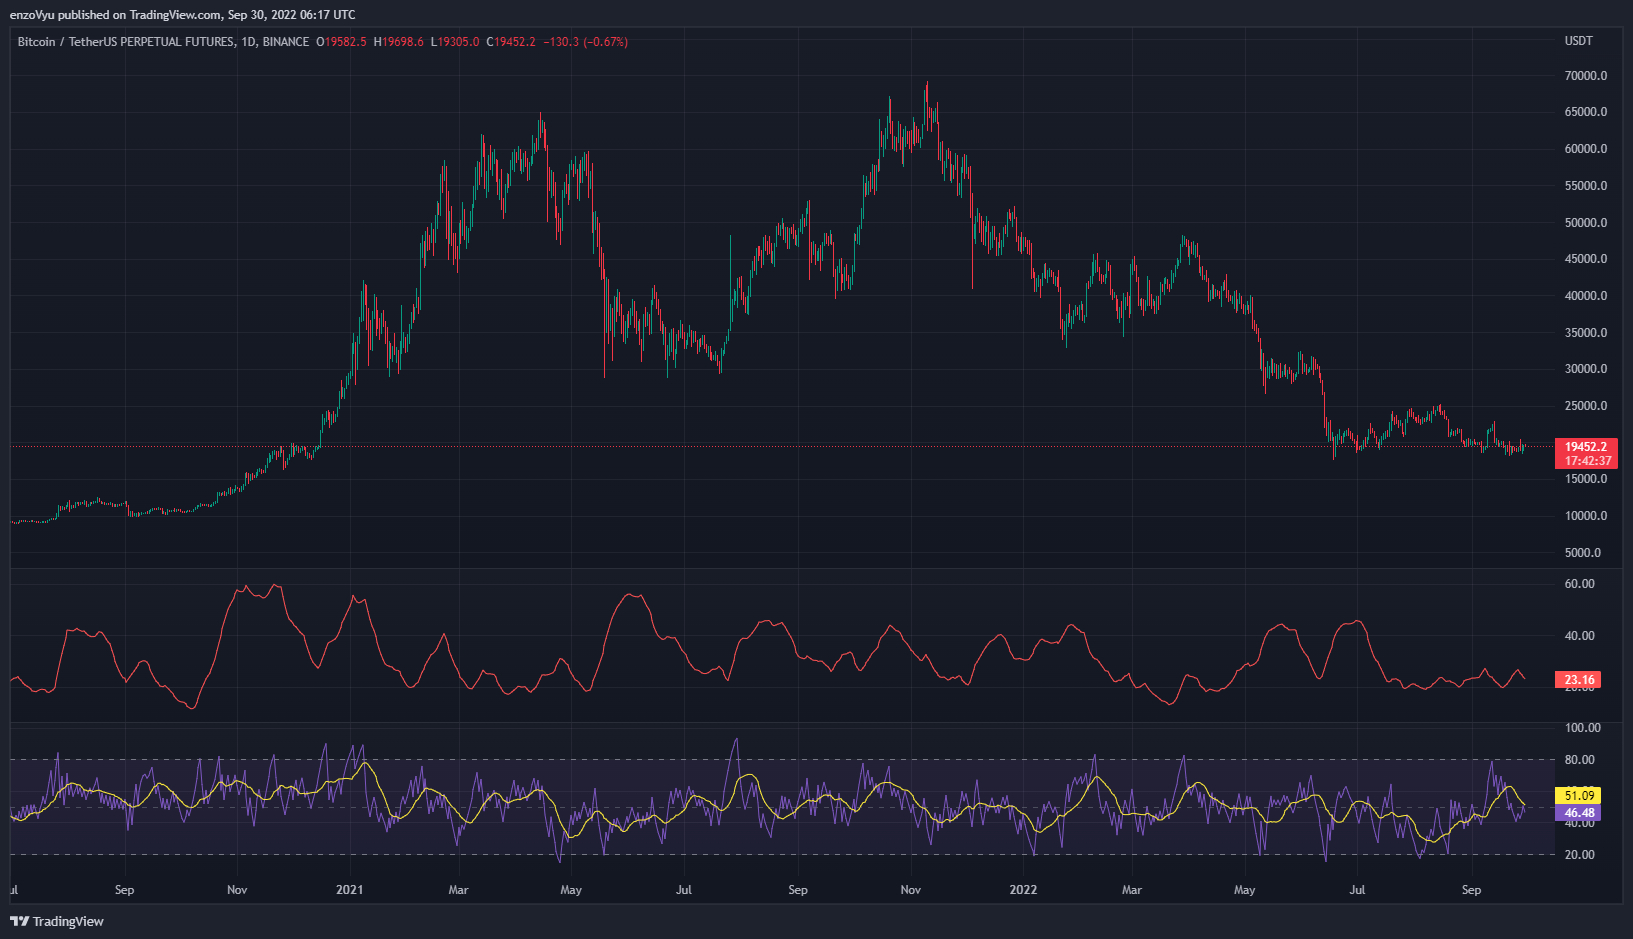
Task: Click the 2021 time axis label
Action: (350, 890)
